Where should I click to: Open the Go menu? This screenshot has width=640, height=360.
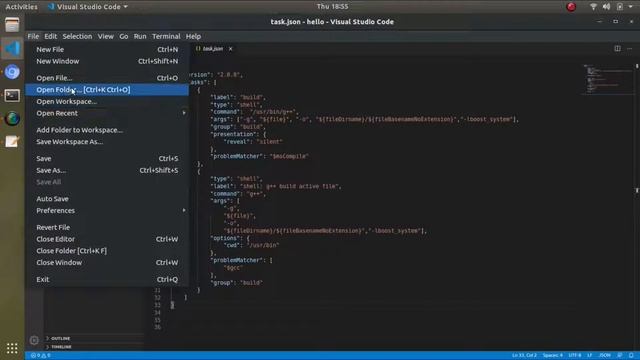click(x=124, y=36)
